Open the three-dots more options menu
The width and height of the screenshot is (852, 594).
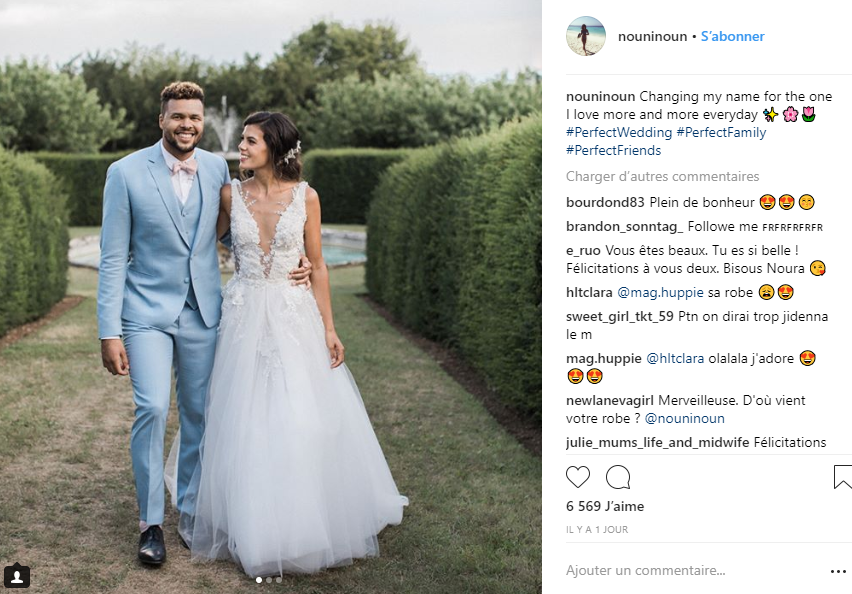(x=838, y=571)
